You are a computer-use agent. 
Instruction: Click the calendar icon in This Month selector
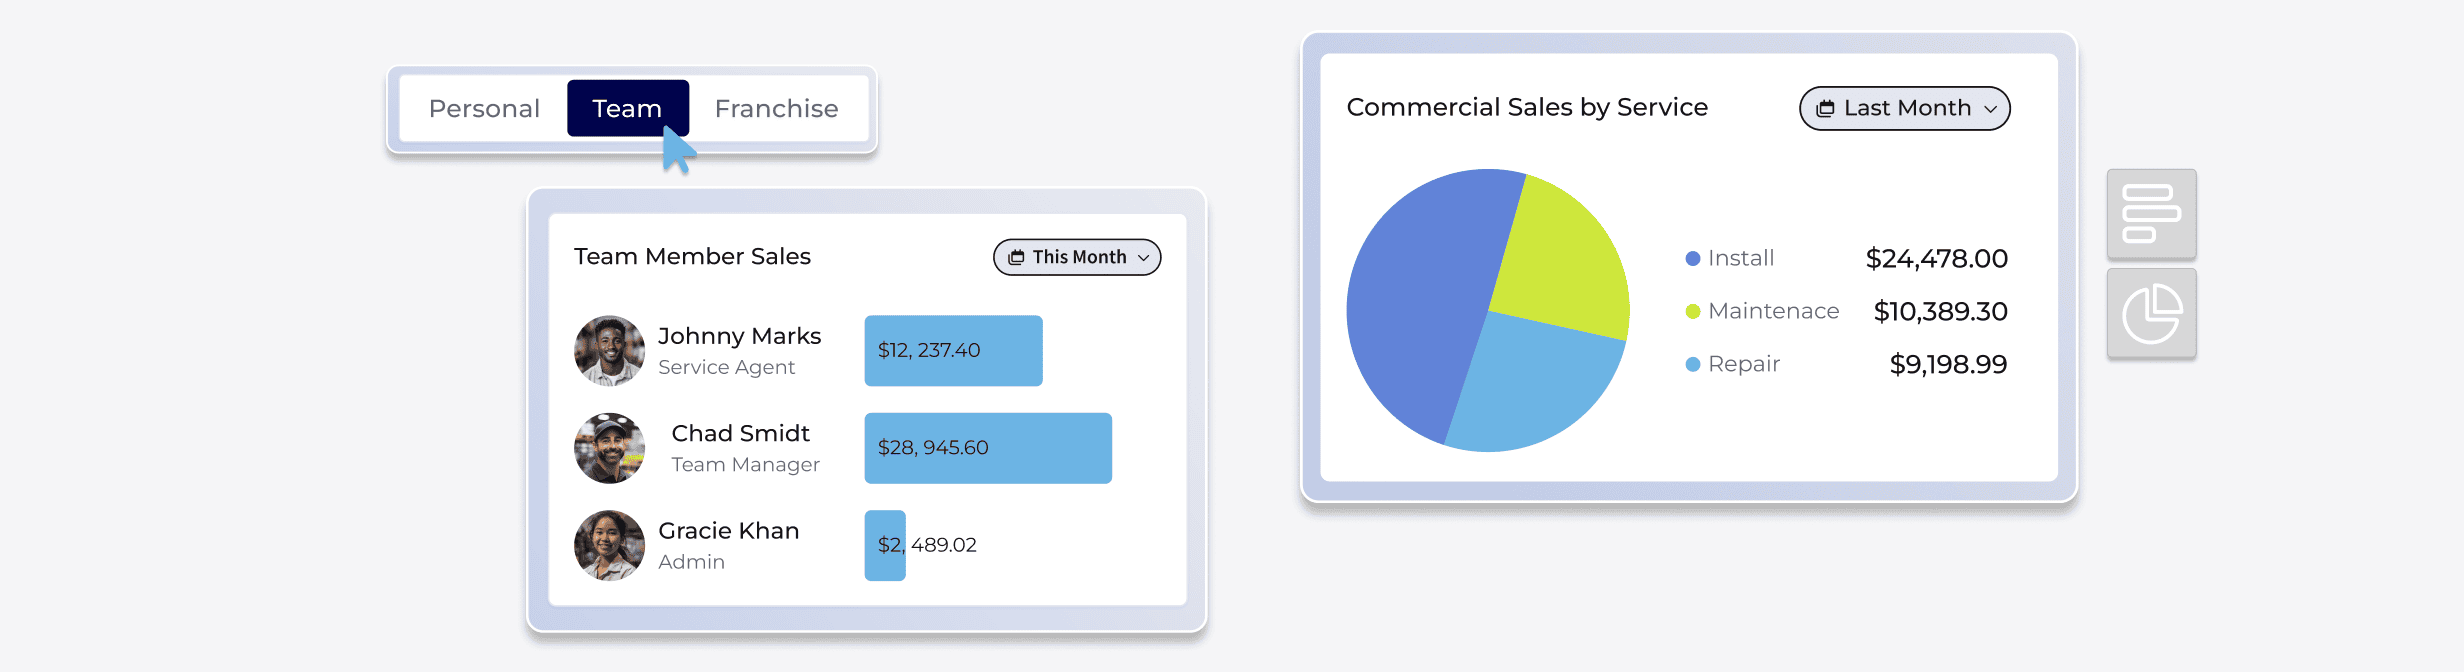(x=1016, y=257)
